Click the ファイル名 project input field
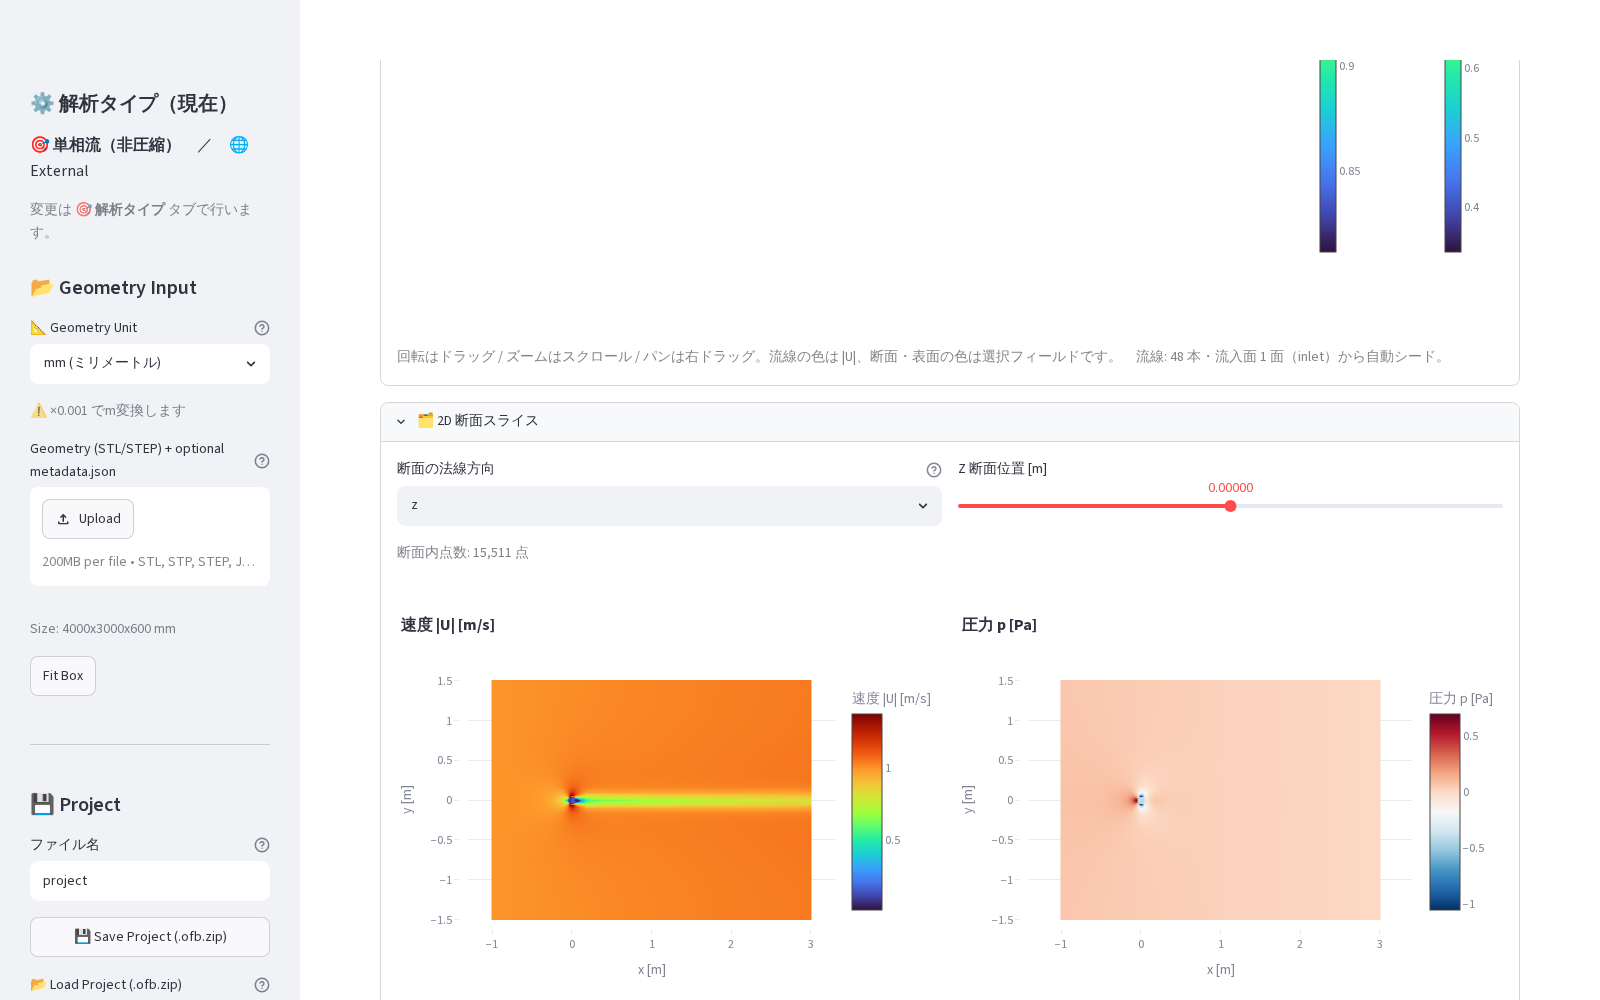1600x1000 pixels. [x=150, y=881]
